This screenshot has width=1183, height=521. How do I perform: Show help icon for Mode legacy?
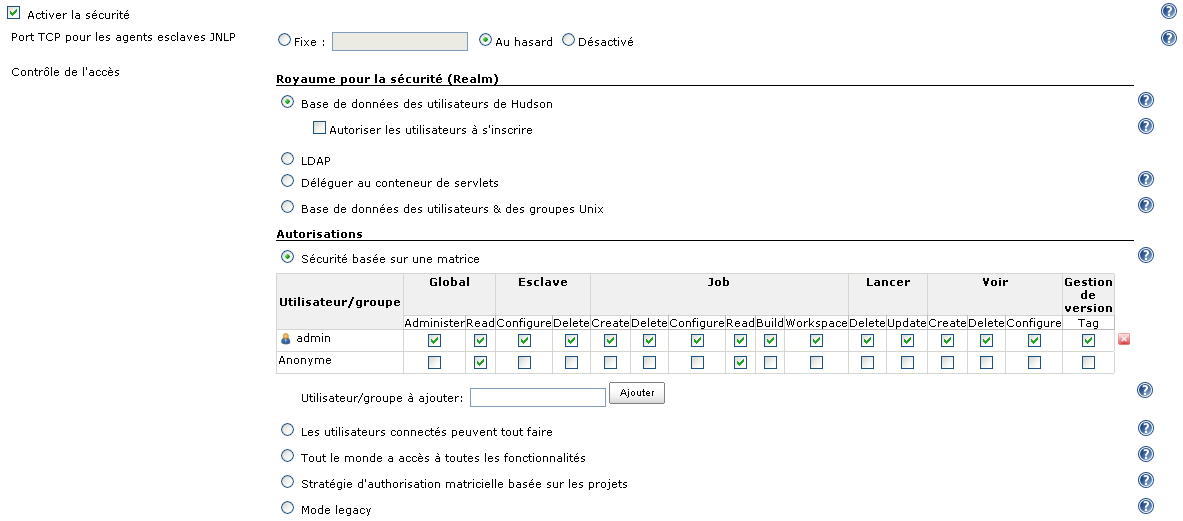(1146, 506)
